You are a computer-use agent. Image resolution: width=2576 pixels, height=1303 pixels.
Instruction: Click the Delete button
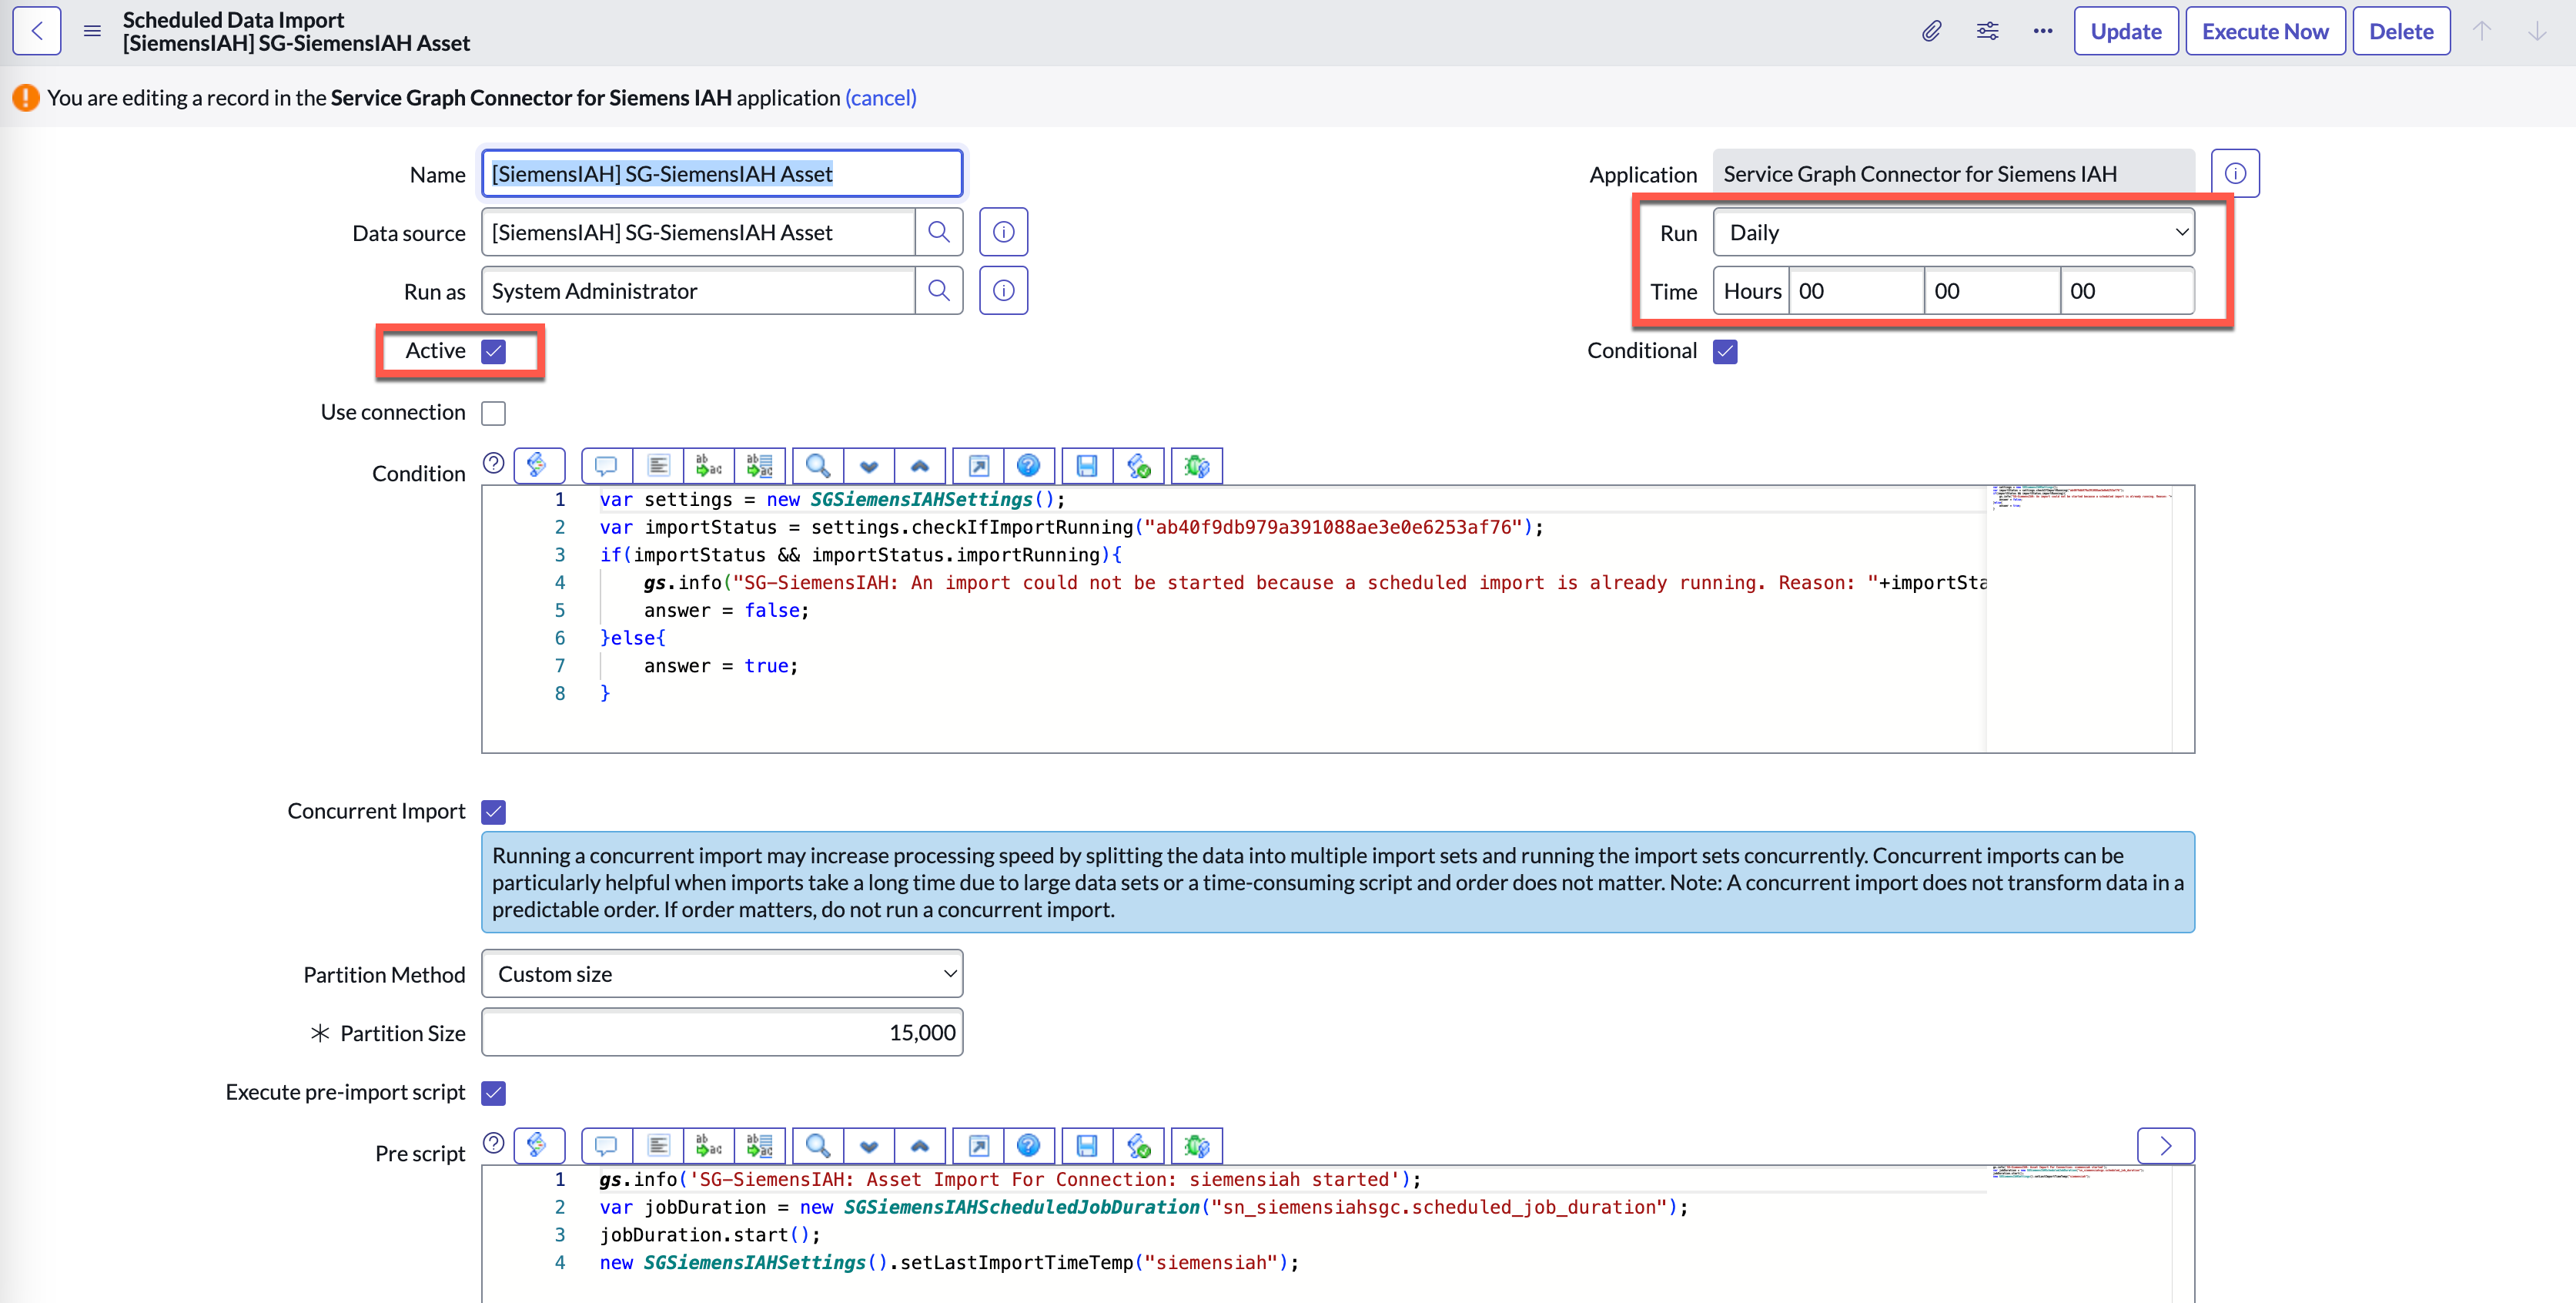pos(2401,31)
